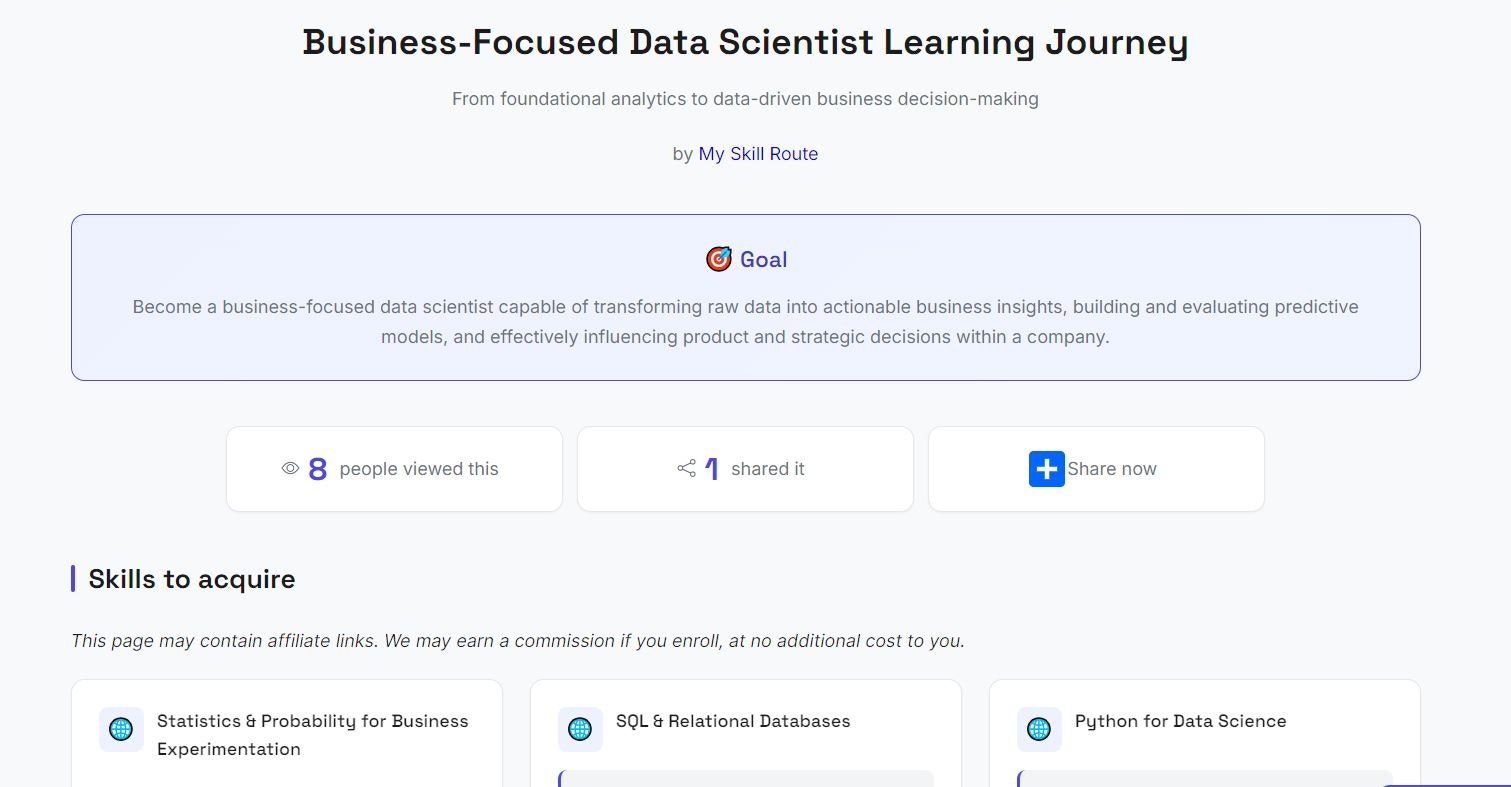Click the target icon beside Goal
1511x787 pixels.
[x=719, y=260]
